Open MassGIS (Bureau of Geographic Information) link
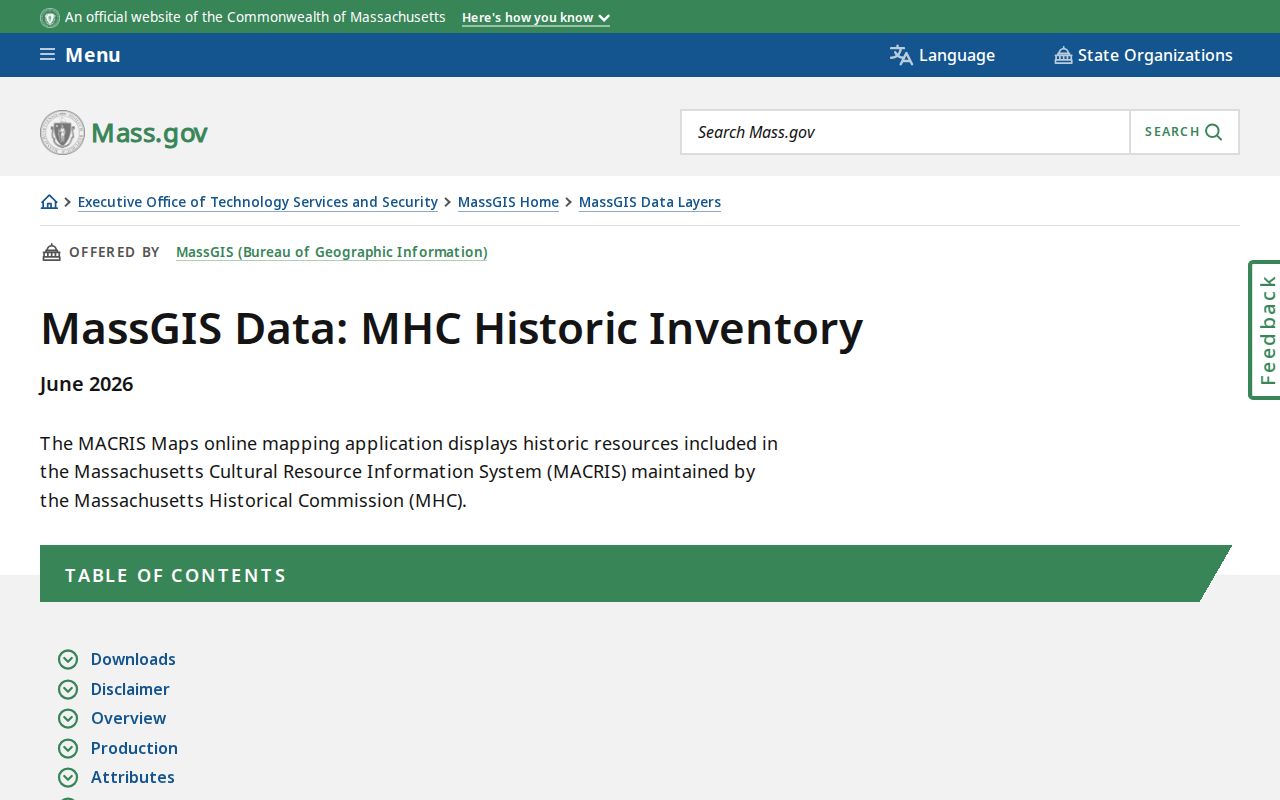This screenshot has height=800, width=1280. click(x=332, y=252)
